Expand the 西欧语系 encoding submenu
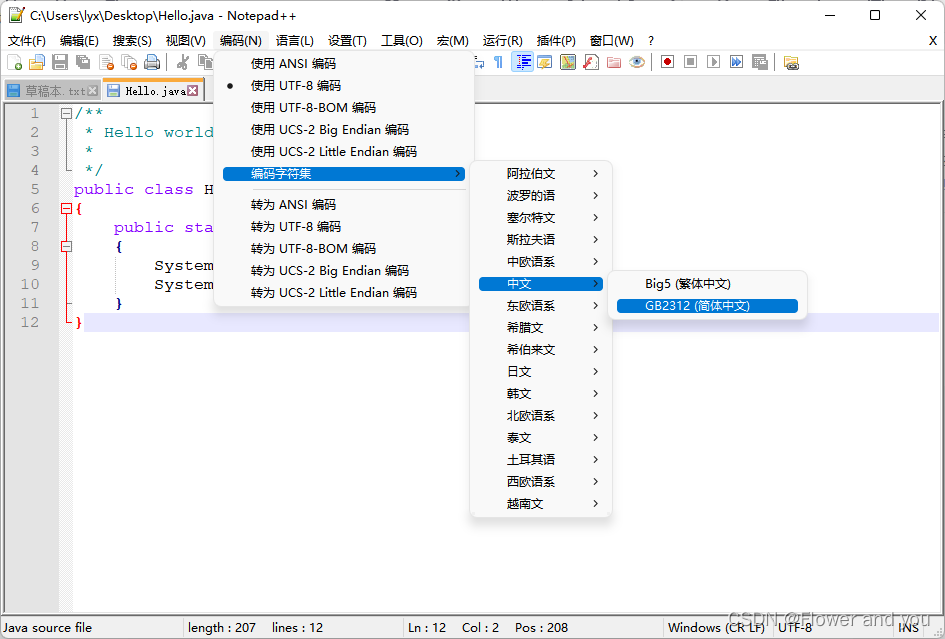The width and height of the screenshot is (945, 639). (540, 481)
